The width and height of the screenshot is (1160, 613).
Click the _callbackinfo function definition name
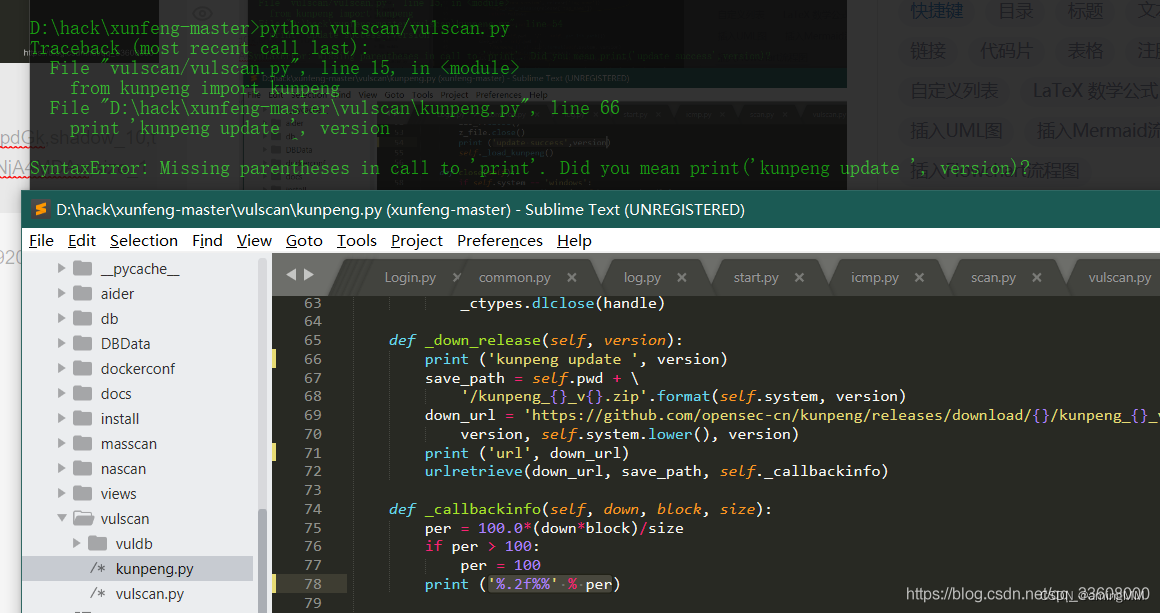[483, 509]
